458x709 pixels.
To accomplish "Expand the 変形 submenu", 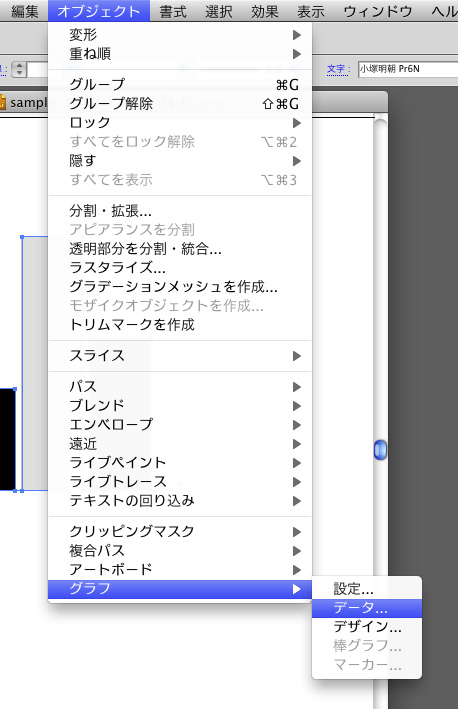I will [180, 35].
